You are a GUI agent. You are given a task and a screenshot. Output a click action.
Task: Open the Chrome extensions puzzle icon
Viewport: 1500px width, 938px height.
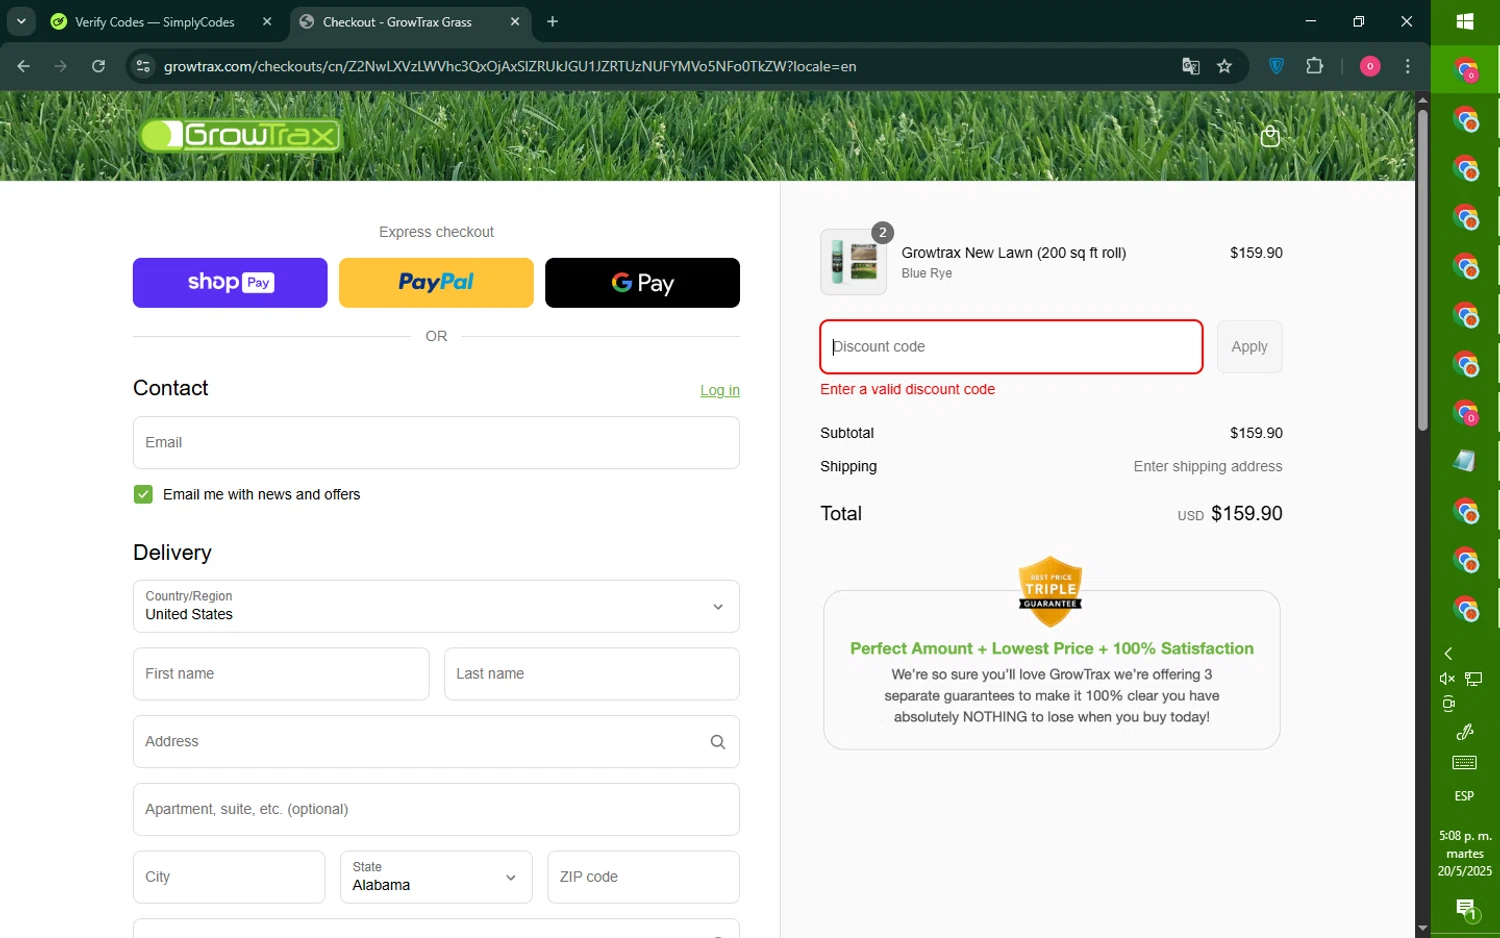[1314, 66]
